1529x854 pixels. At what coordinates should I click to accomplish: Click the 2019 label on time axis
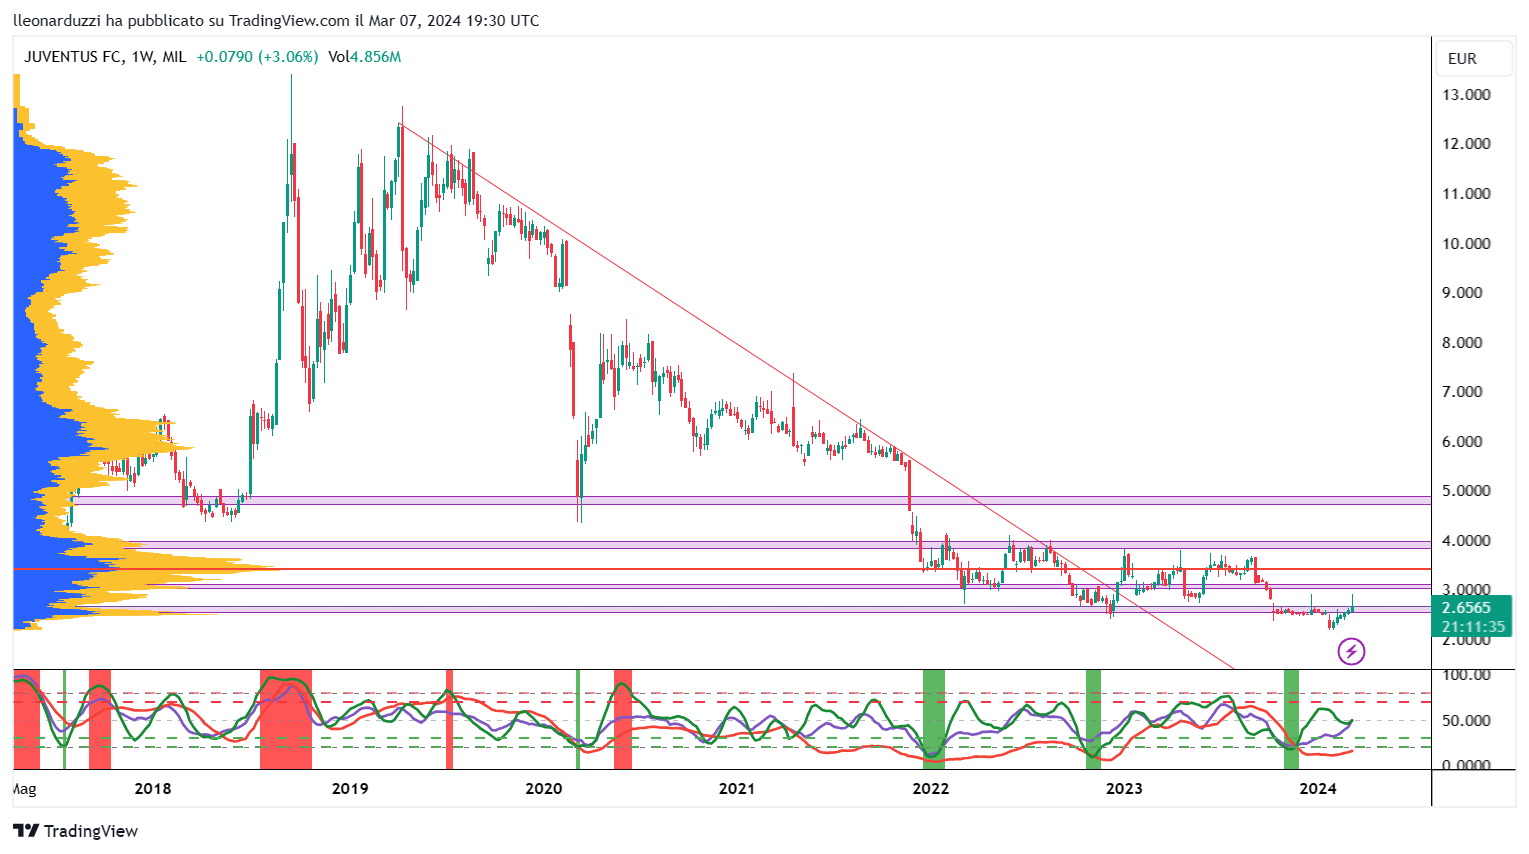[350, 788]
